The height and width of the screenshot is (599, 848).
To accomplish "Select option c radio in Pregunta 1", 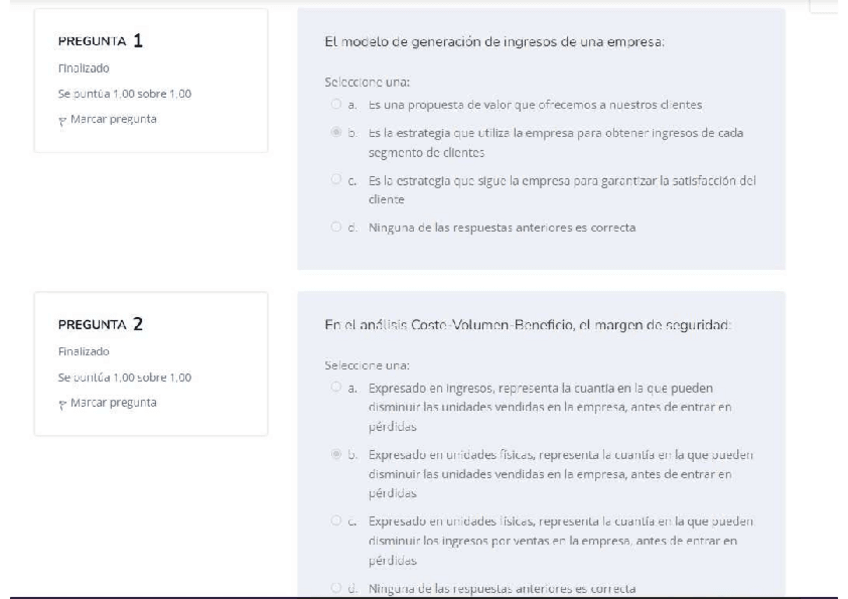I will [336, 179].
